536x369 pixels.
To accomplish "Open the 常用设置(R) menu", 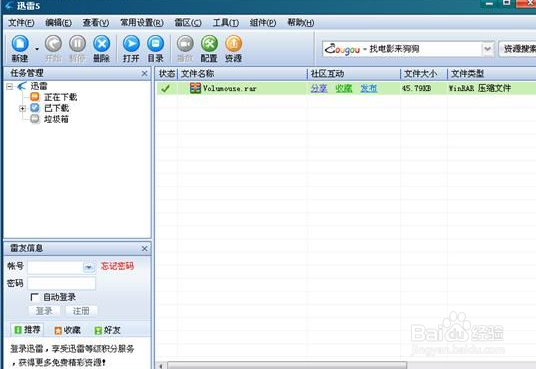I will [142, 23].
